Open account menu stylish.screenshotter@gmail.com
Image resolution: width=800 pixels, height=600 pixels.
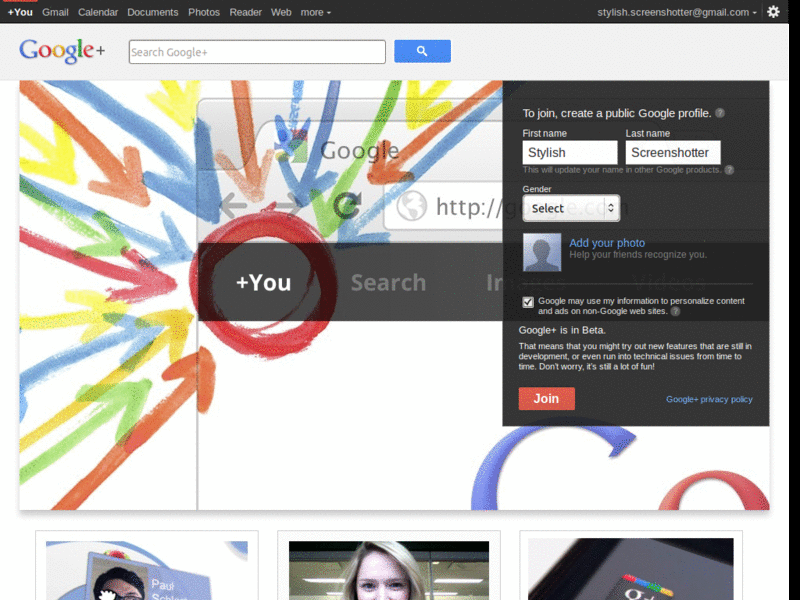point(677,12)
